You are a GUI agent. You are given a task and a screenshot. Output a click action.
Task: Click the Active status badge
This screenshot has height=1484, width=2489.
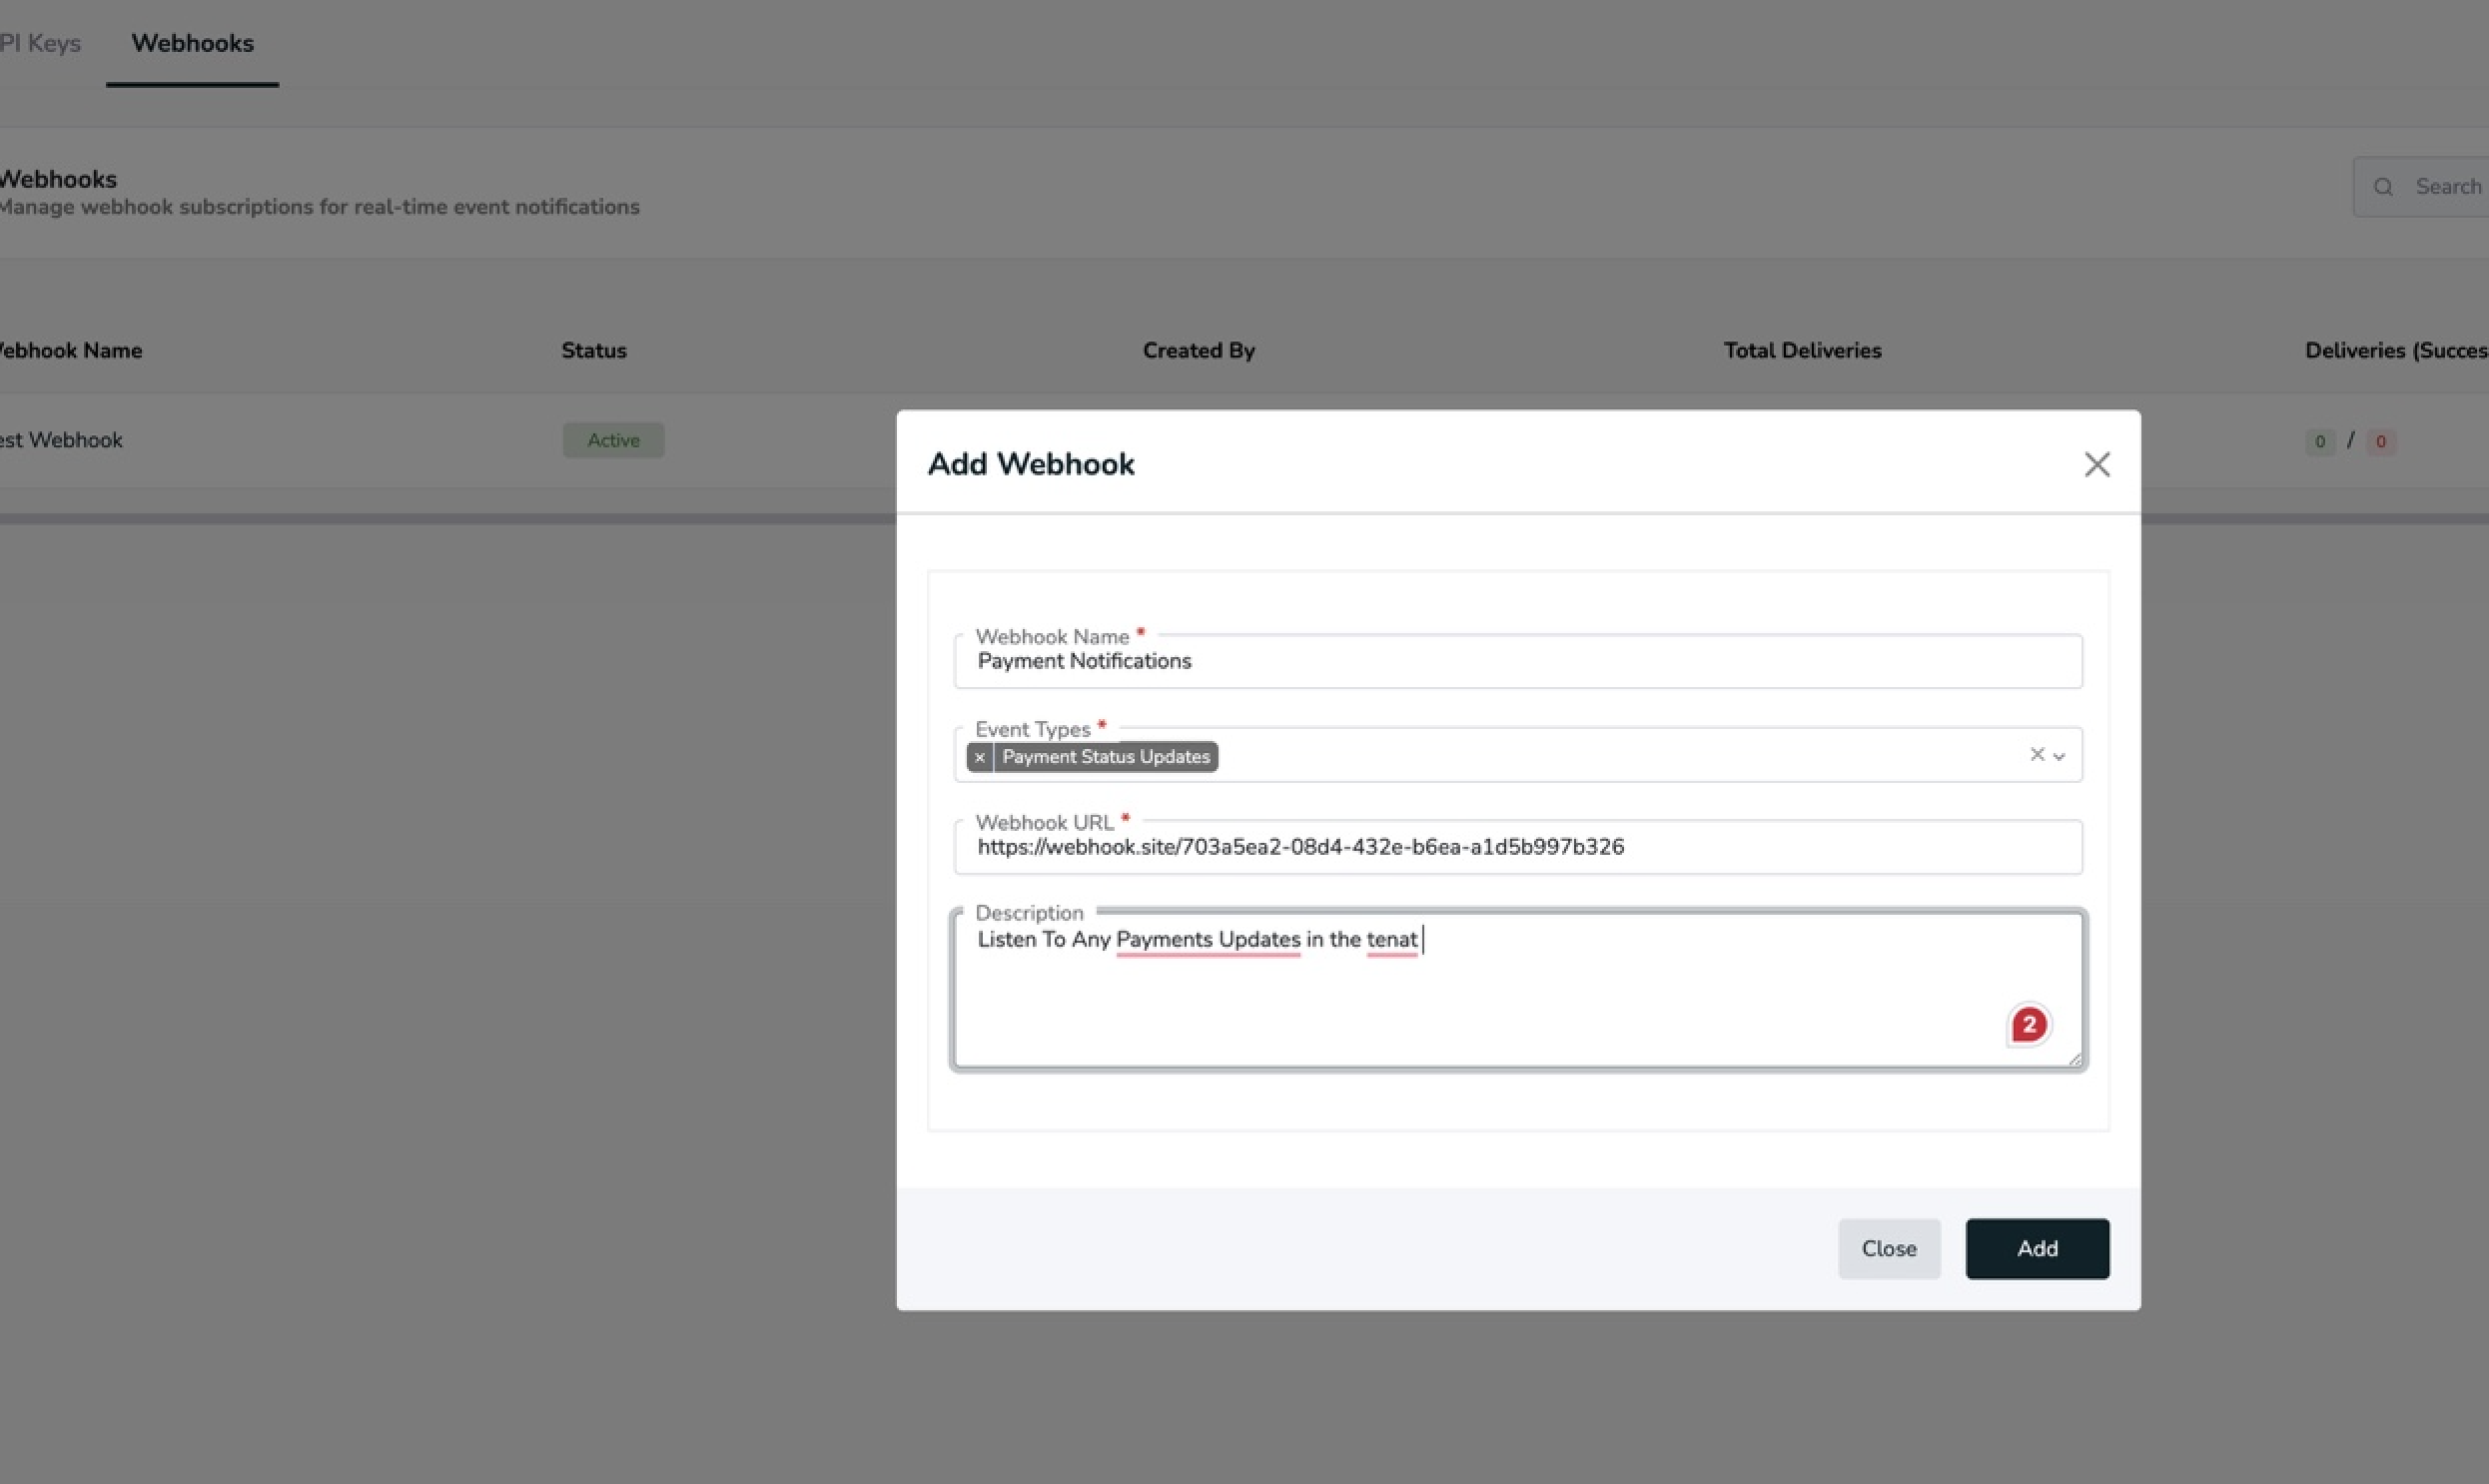(x=613, y=440)
